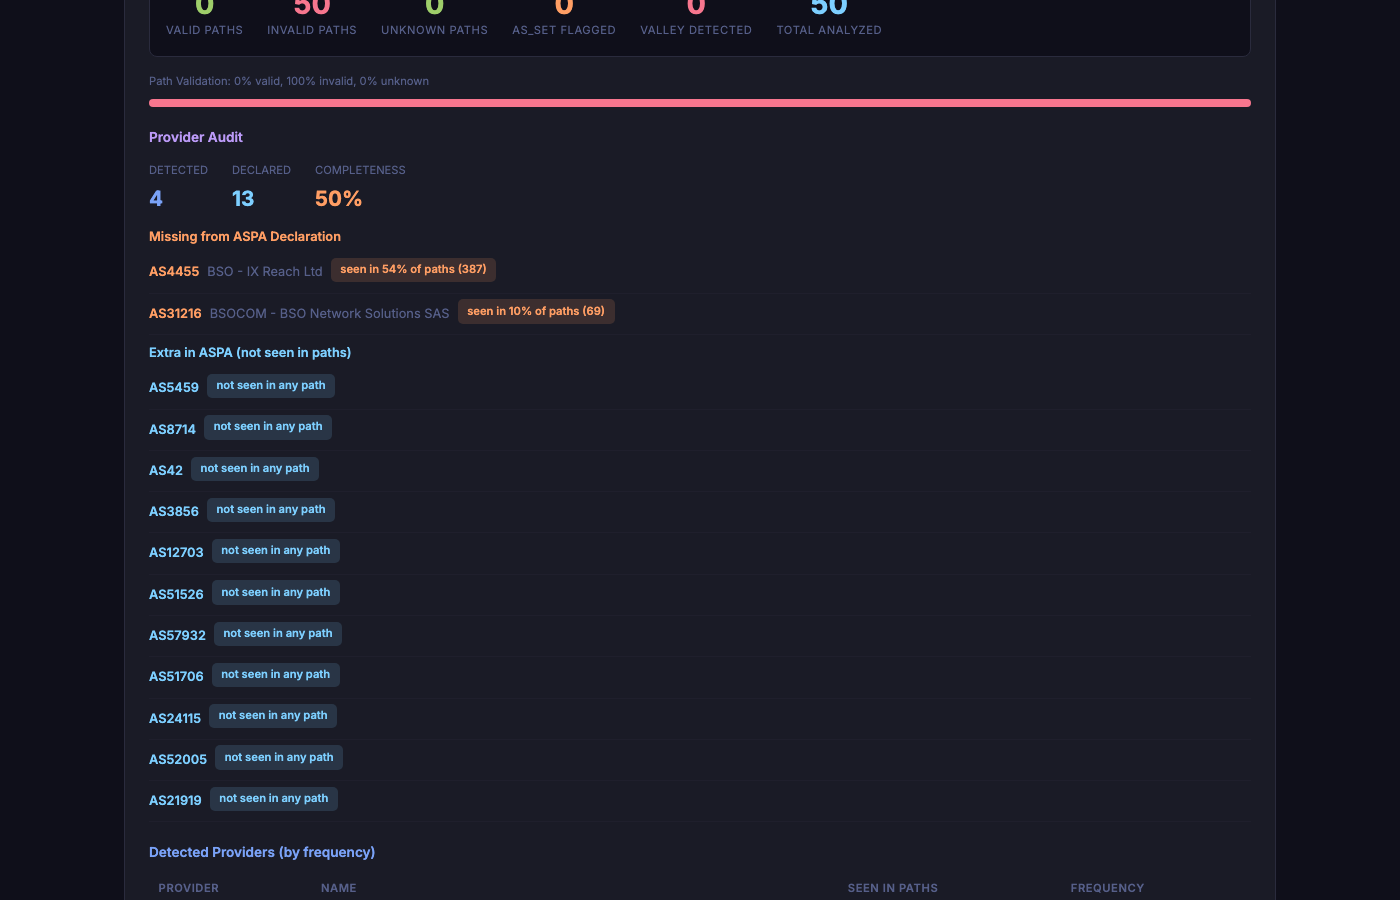This screenshot has width=1400, height=900.
Task: Click the AS52005 entry
Action: [x=178, y=759]
